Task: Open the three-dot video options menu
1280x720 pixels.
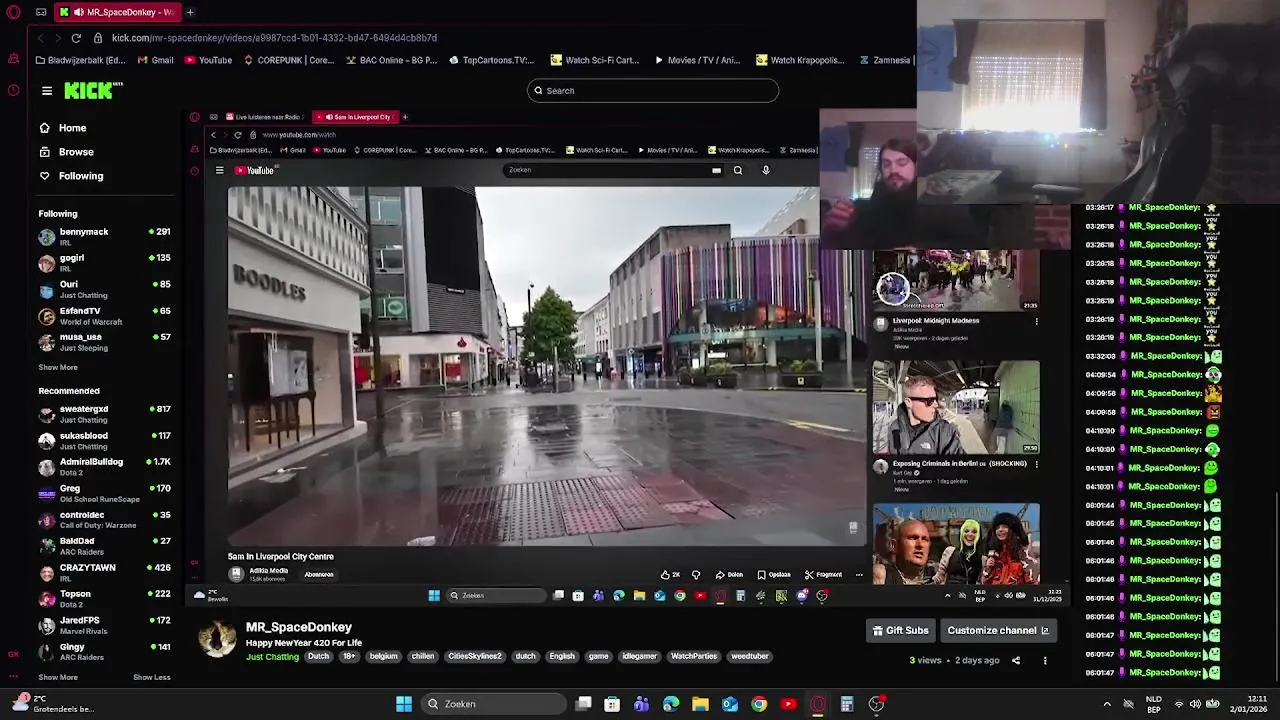Action: tap(1045, 660)
